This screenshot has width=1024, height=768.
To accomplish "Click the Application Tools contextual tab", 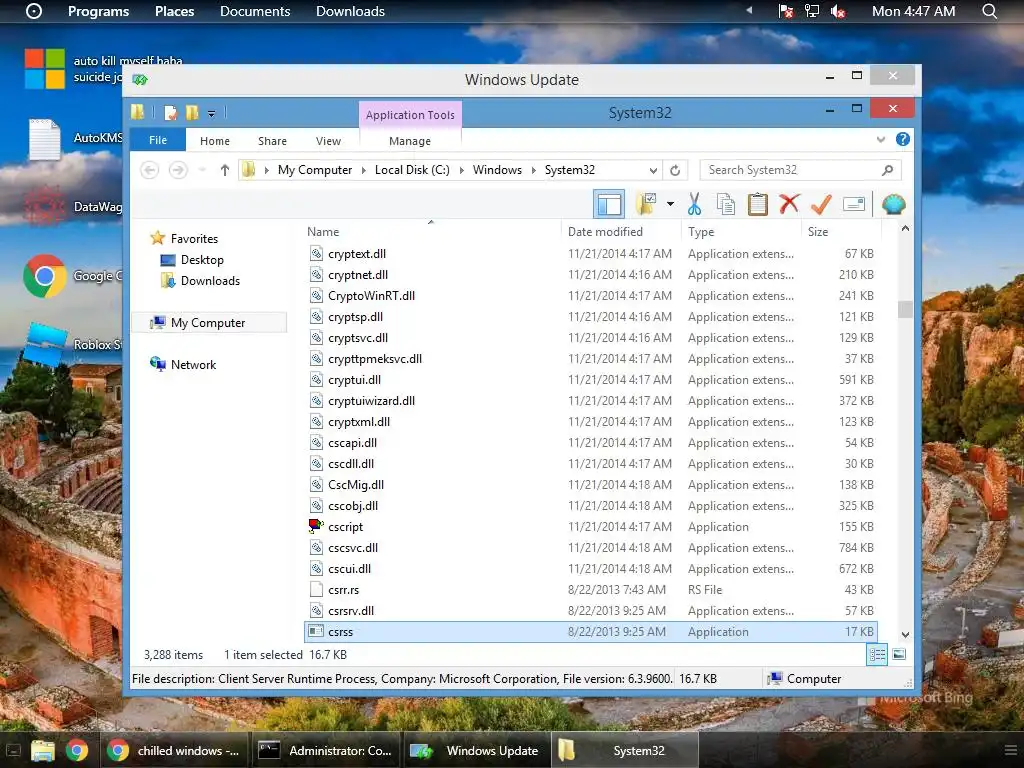I will tap(410, 115).
